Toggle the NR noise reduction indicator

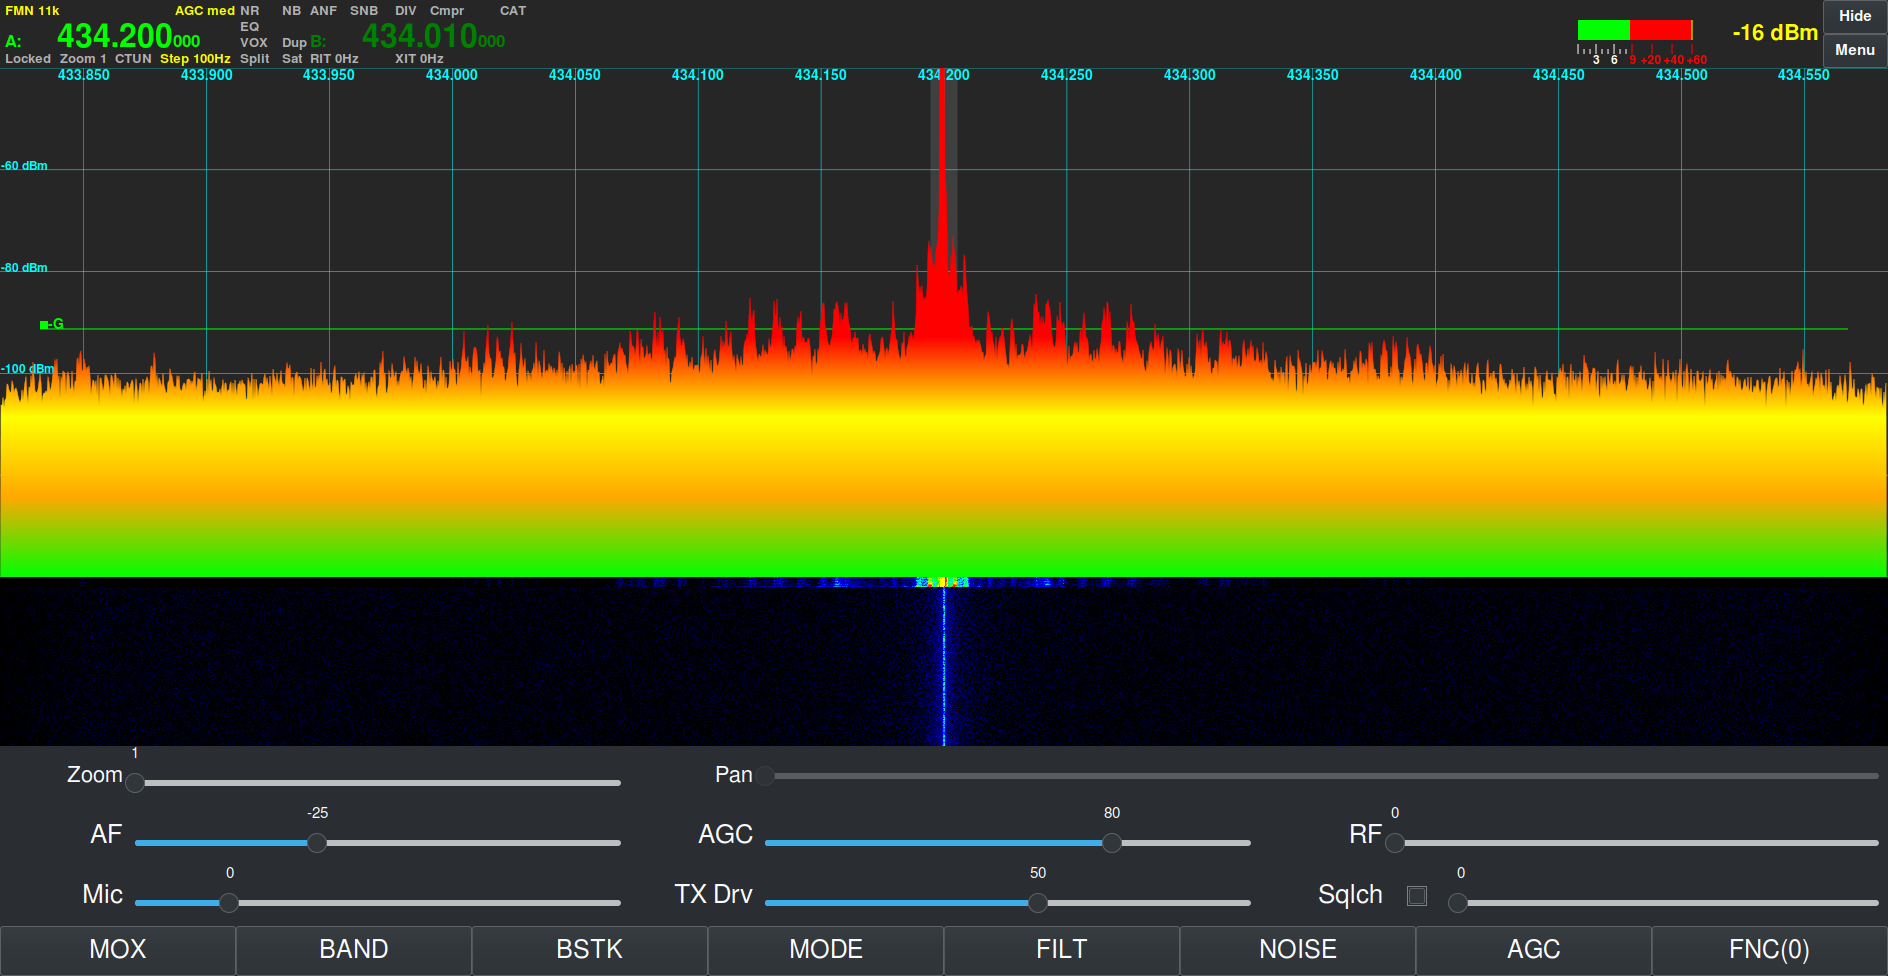[250, 11]
